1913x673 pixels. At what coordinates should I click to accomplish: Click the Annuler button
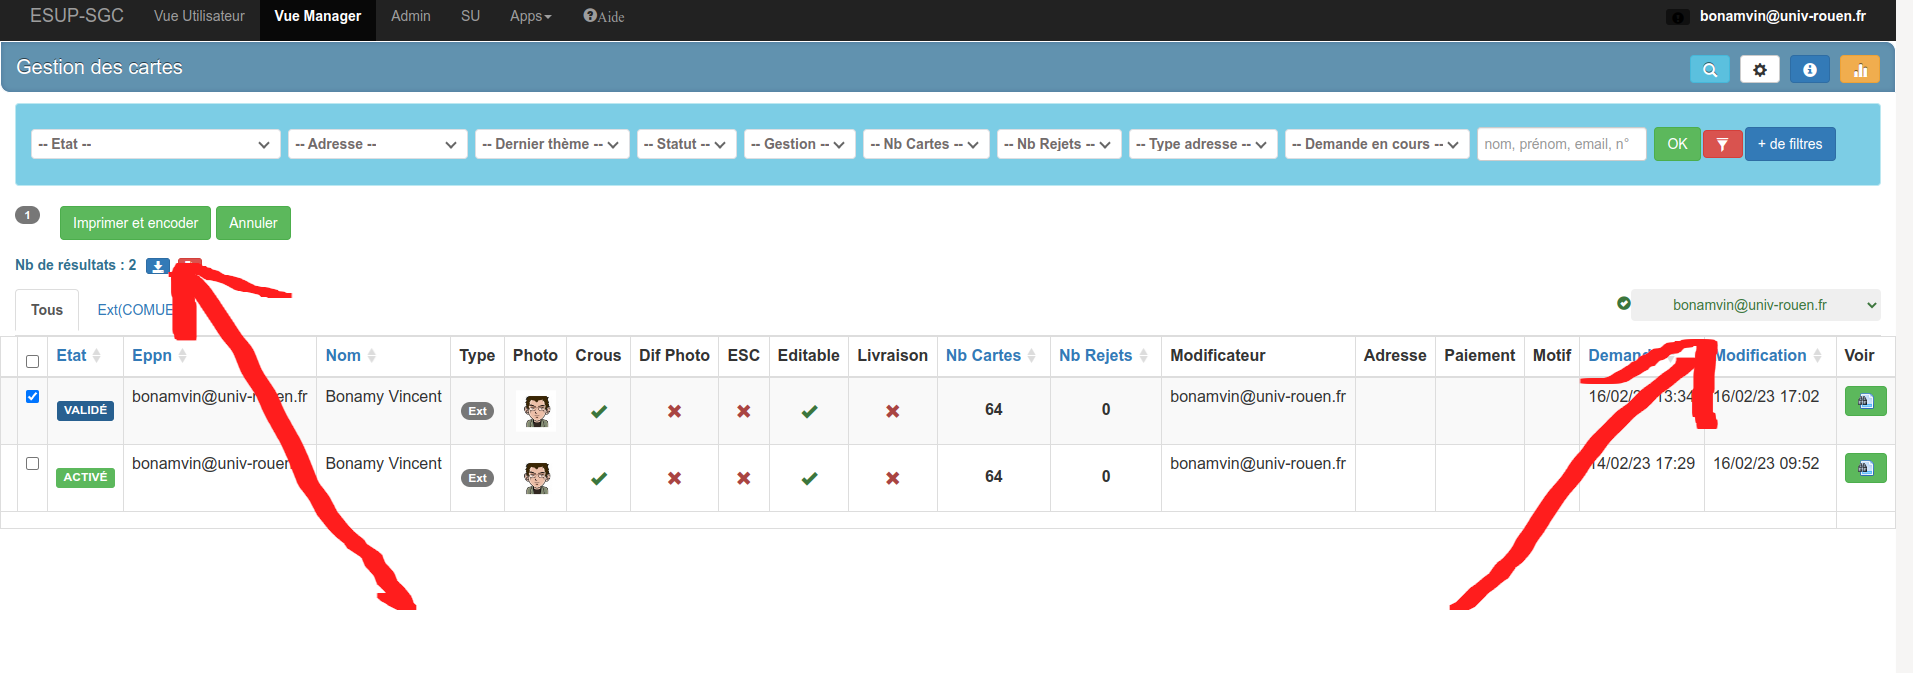253,223
